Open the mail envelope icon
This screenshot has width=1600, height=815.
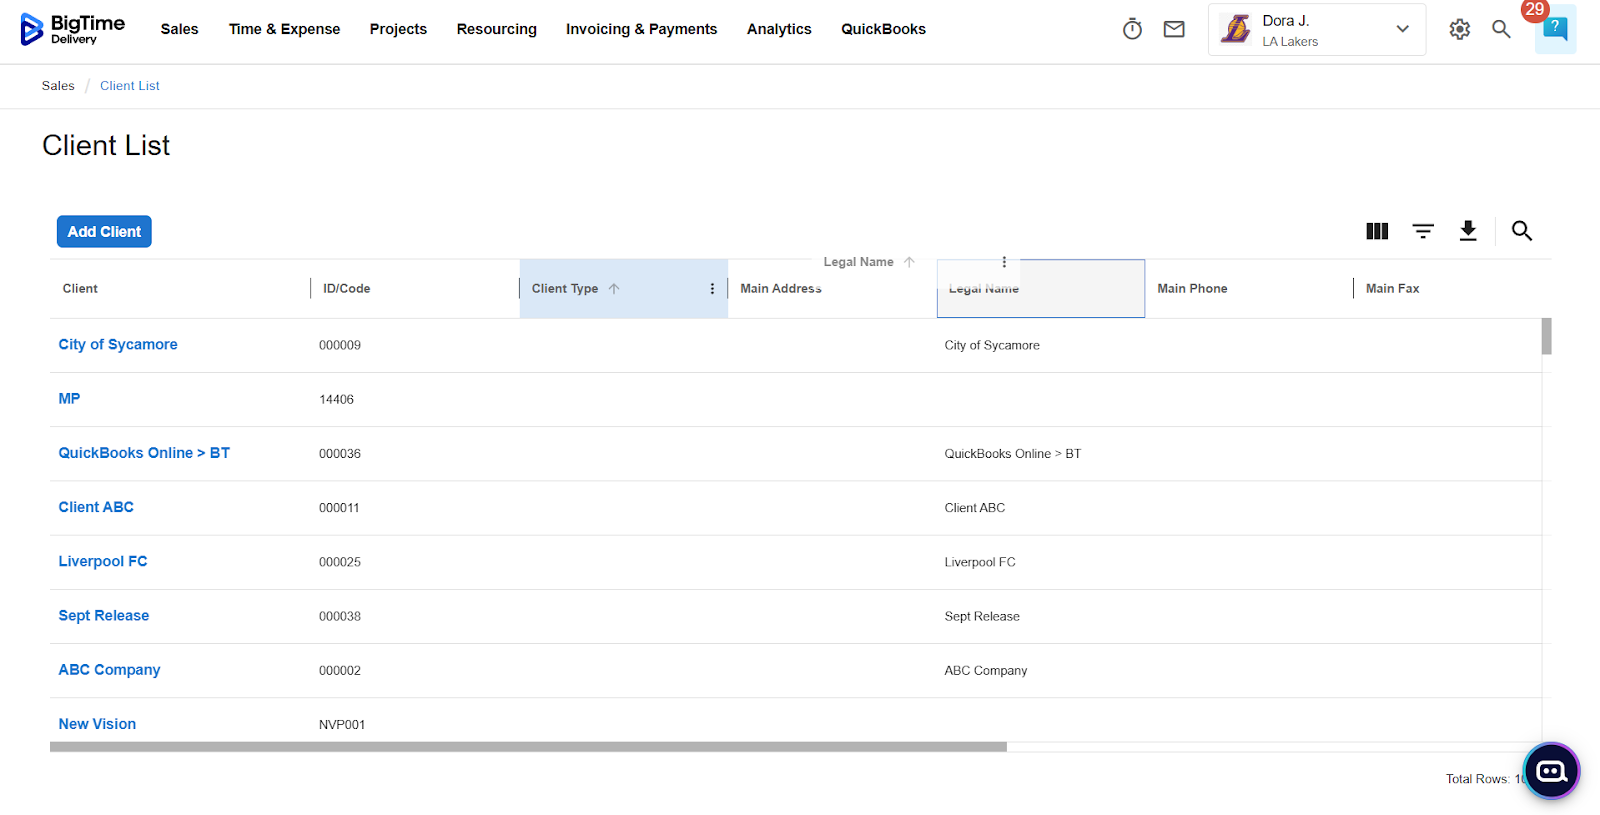[x=1174, y=29]
